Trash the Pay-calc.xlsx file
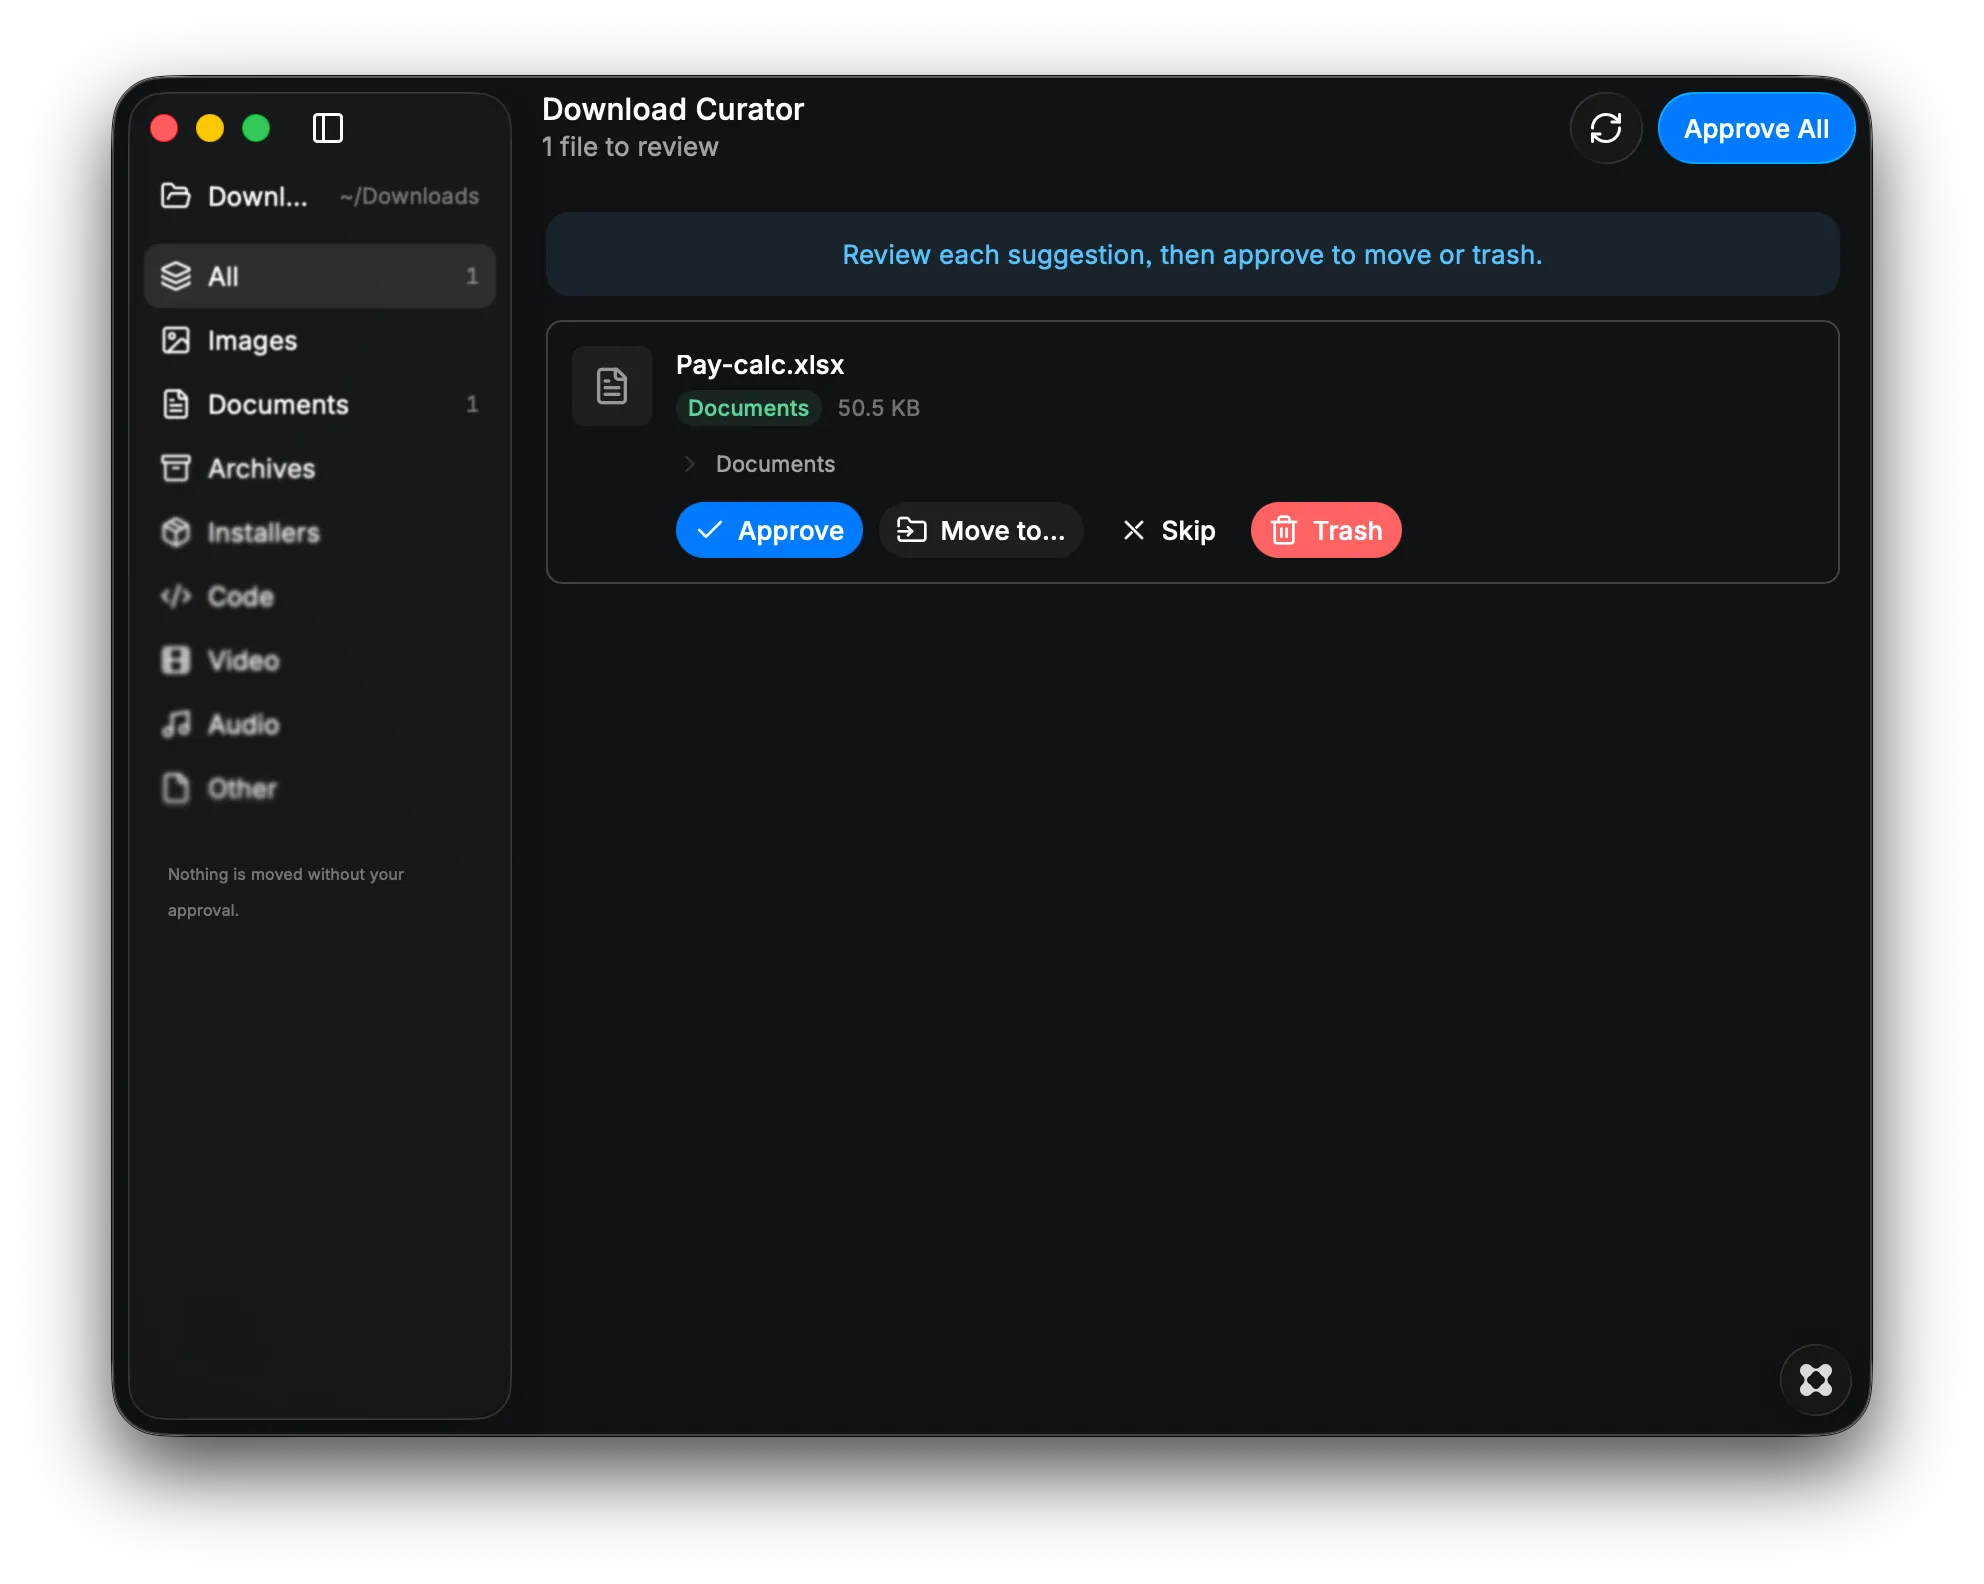The height and width of the screenshot is (1584, 1984). 1326,530
